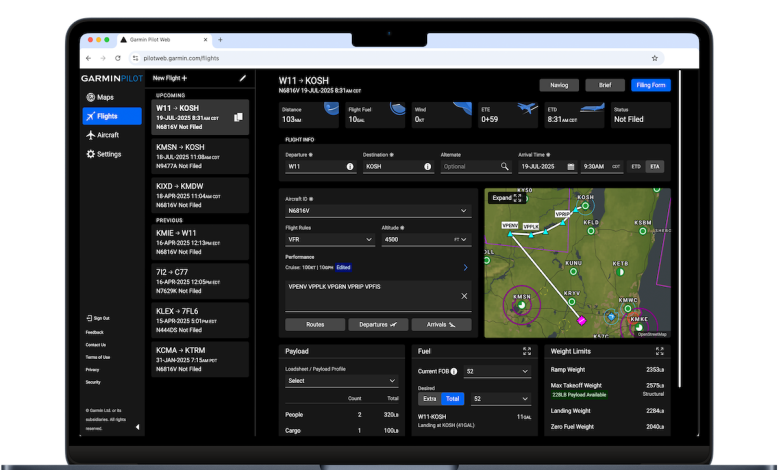The width and height of the screenshot is (779, 470).
Task: Open the Filing Form
Action: pos(651,85)
